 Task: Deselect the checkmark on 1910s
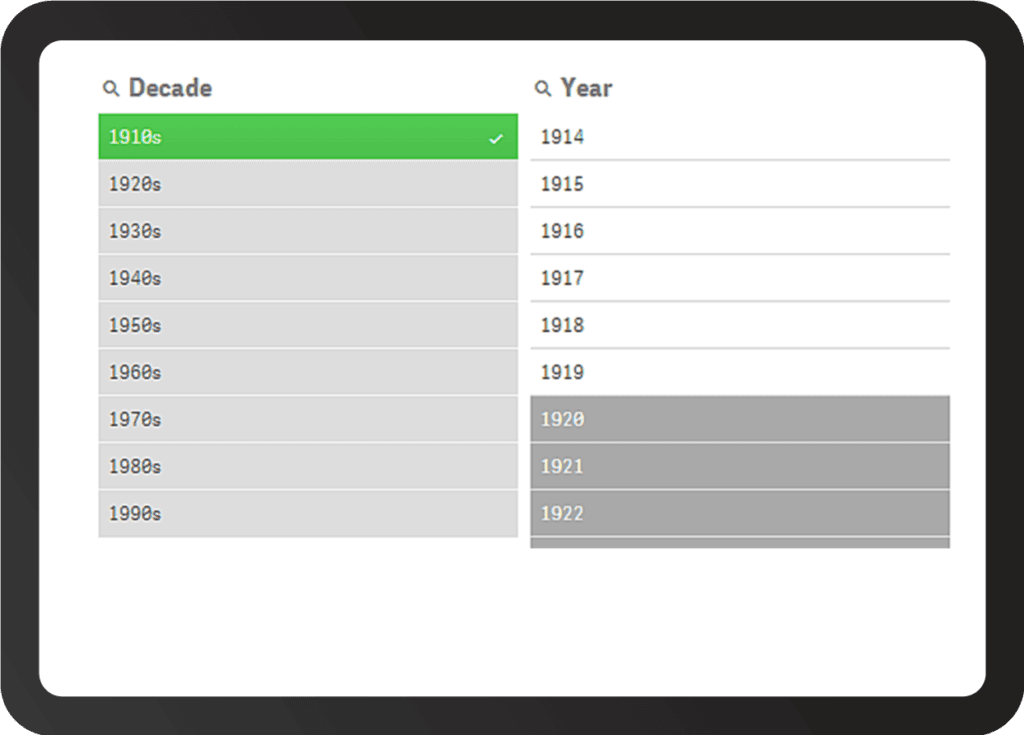495,138
